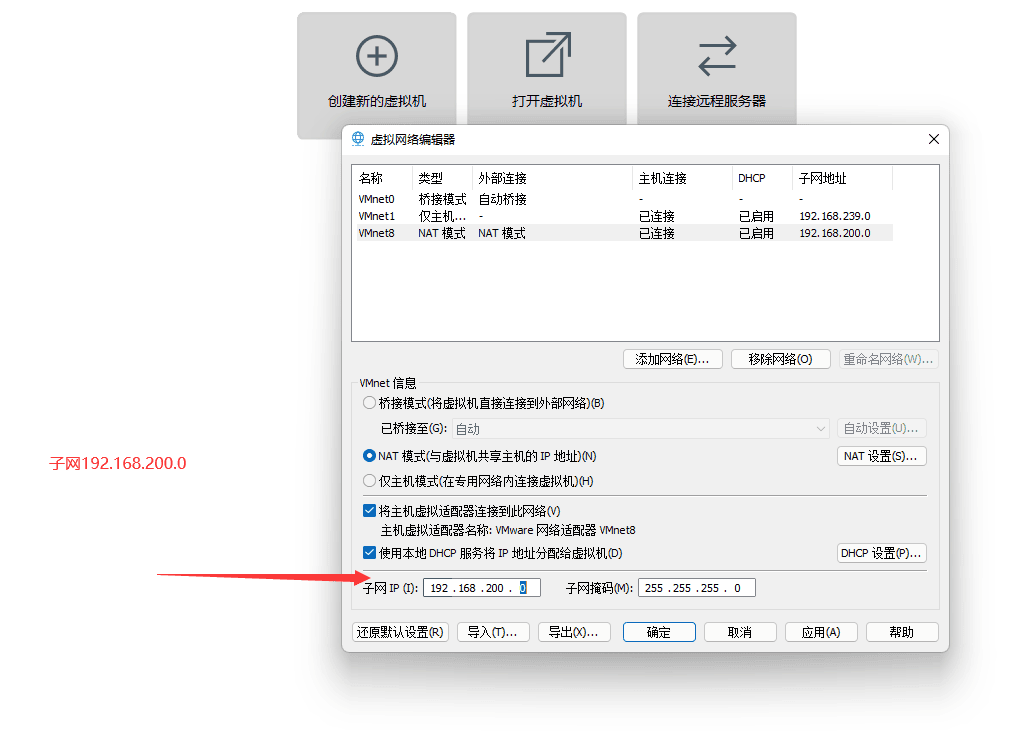Image resolution: width=1016 pixels, height=731 pixels.
Task: Click the 添加网络 add network button
Action: click(672, 359)
